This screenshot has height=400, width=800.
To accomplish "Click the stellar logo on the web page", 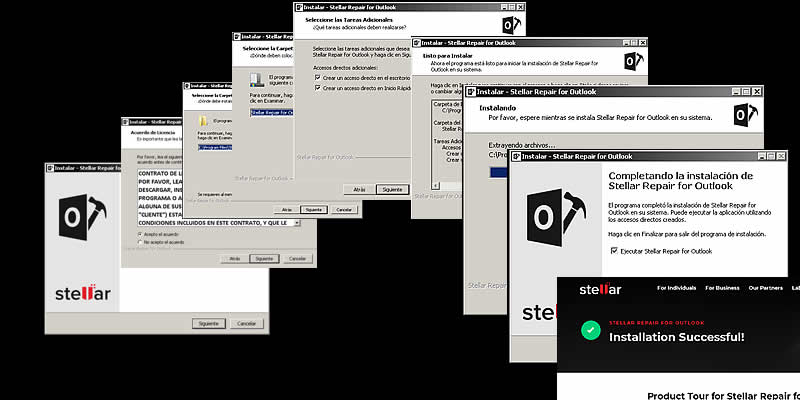I will (x=600, y=289).
